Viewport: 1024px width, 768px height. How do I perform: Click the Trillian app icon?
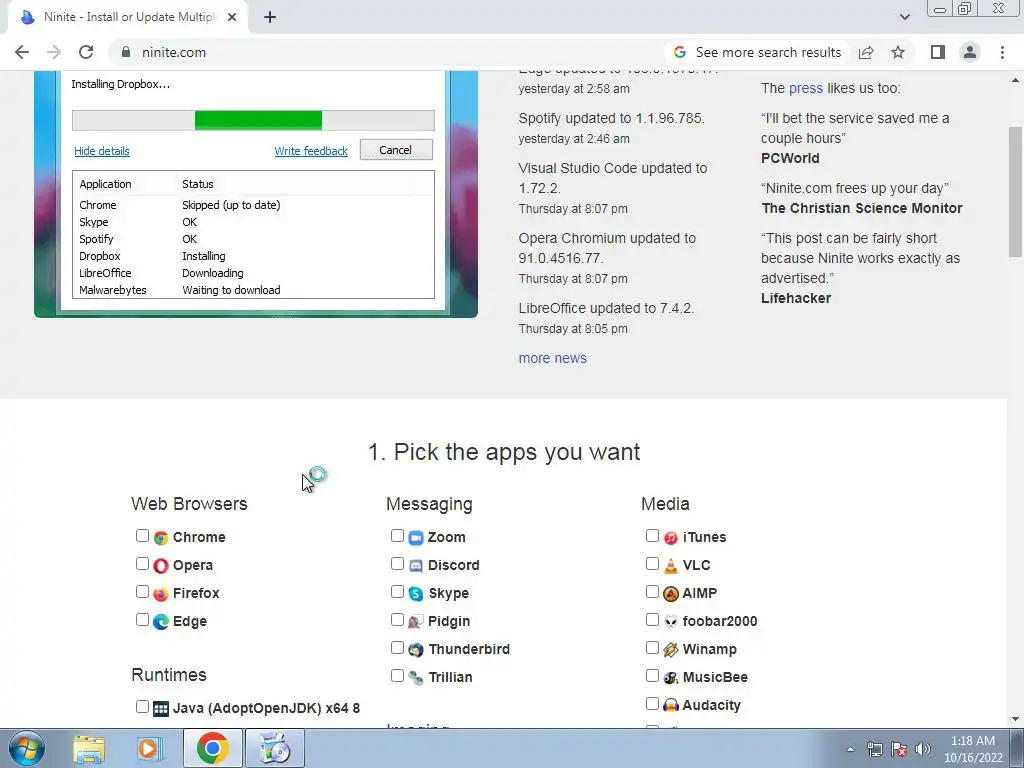416,678
